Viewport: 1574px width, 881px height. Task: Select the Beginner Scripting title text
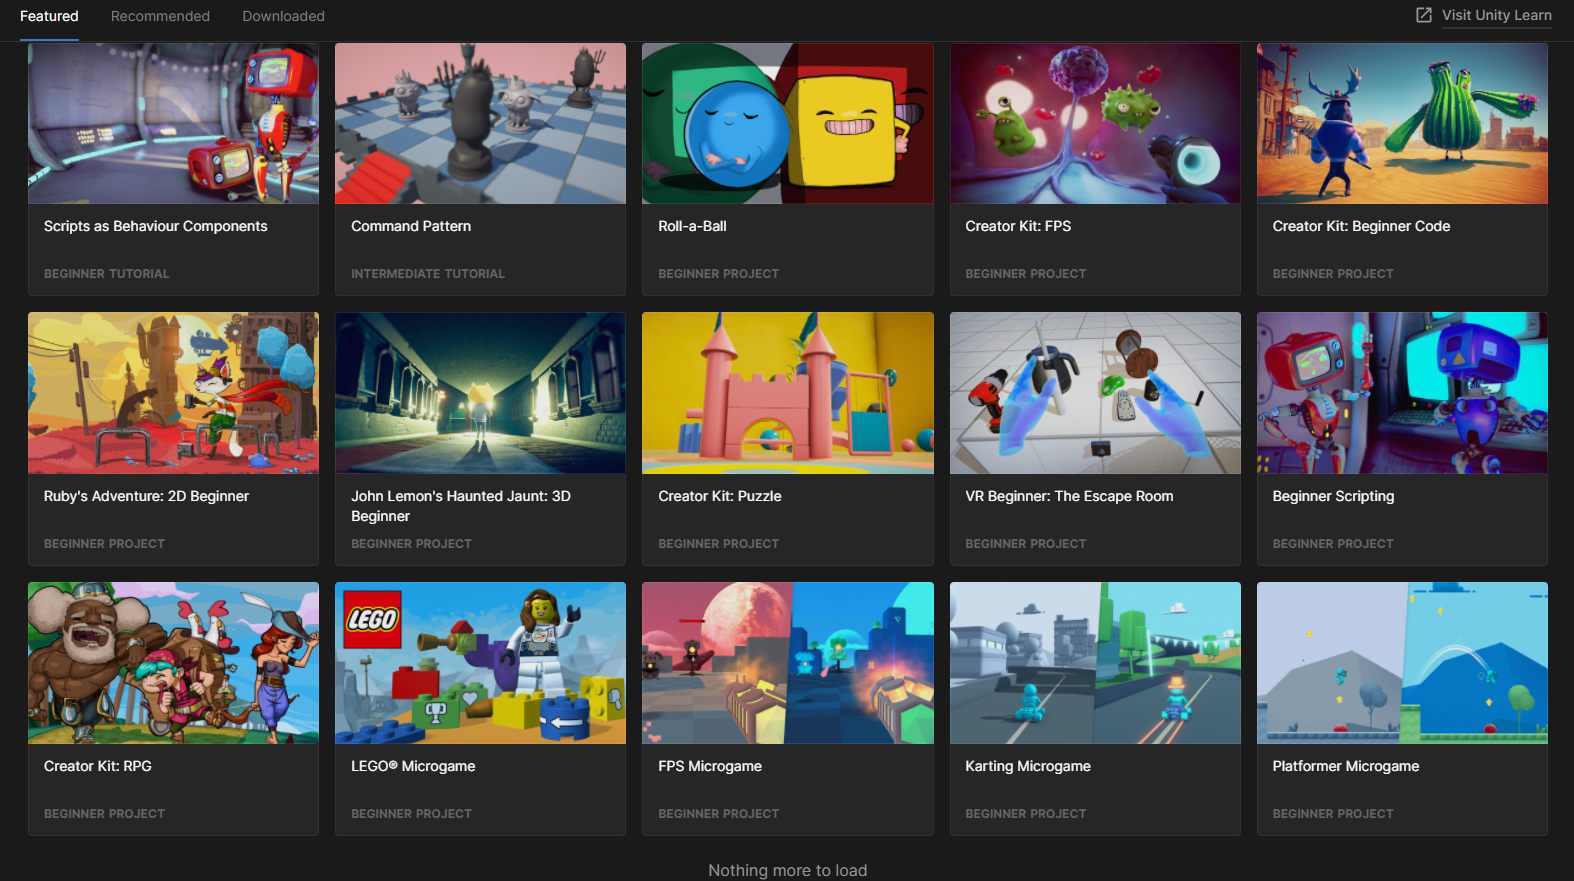[x=1333, y=496]
